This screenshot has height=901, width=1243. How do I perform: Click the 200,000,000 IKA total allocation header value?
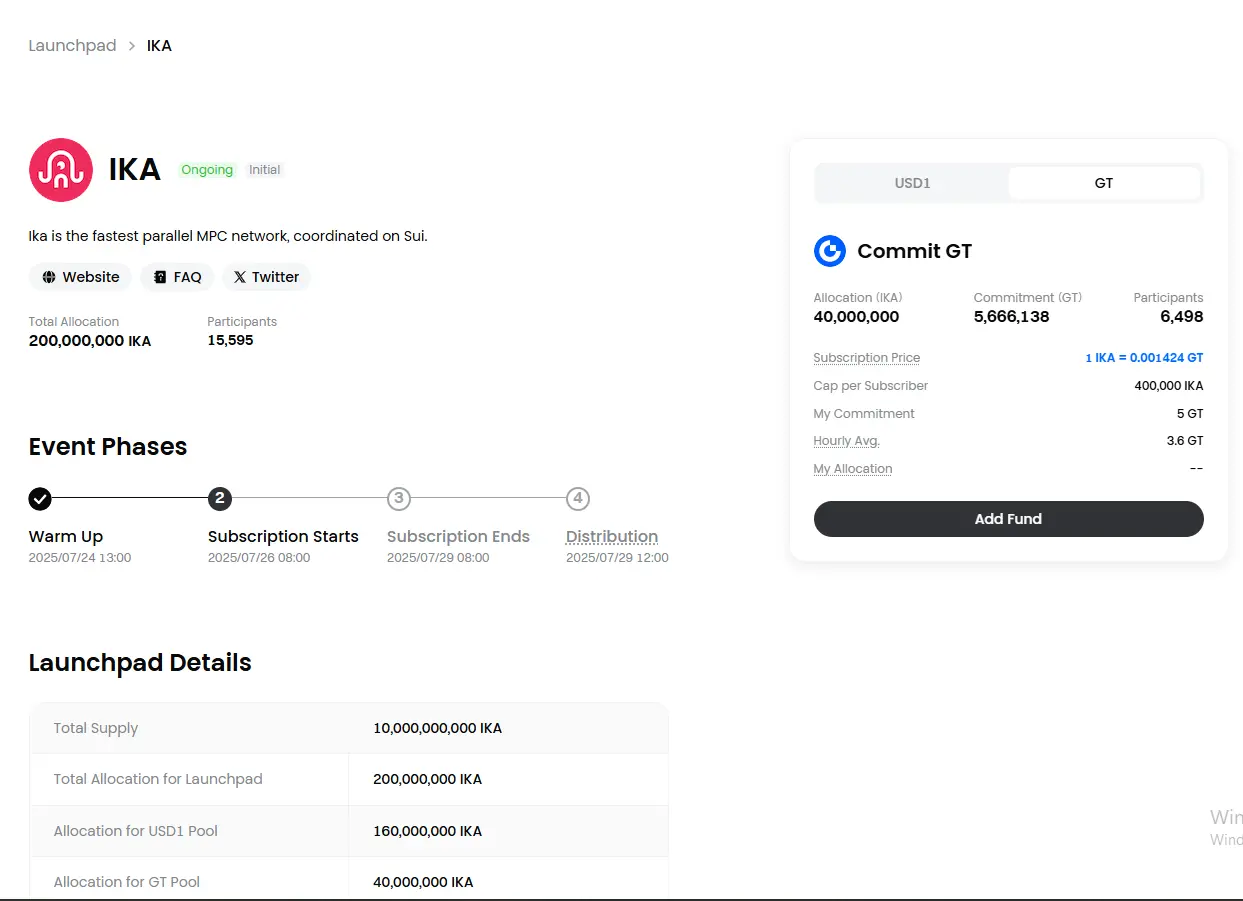(90, 341)
